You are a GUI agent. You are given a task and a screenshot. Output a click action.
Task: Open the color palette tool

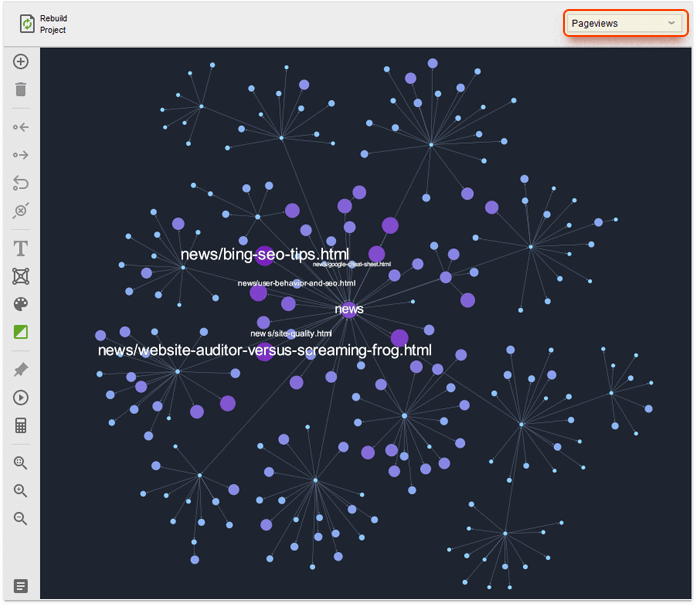coord(20,304)
